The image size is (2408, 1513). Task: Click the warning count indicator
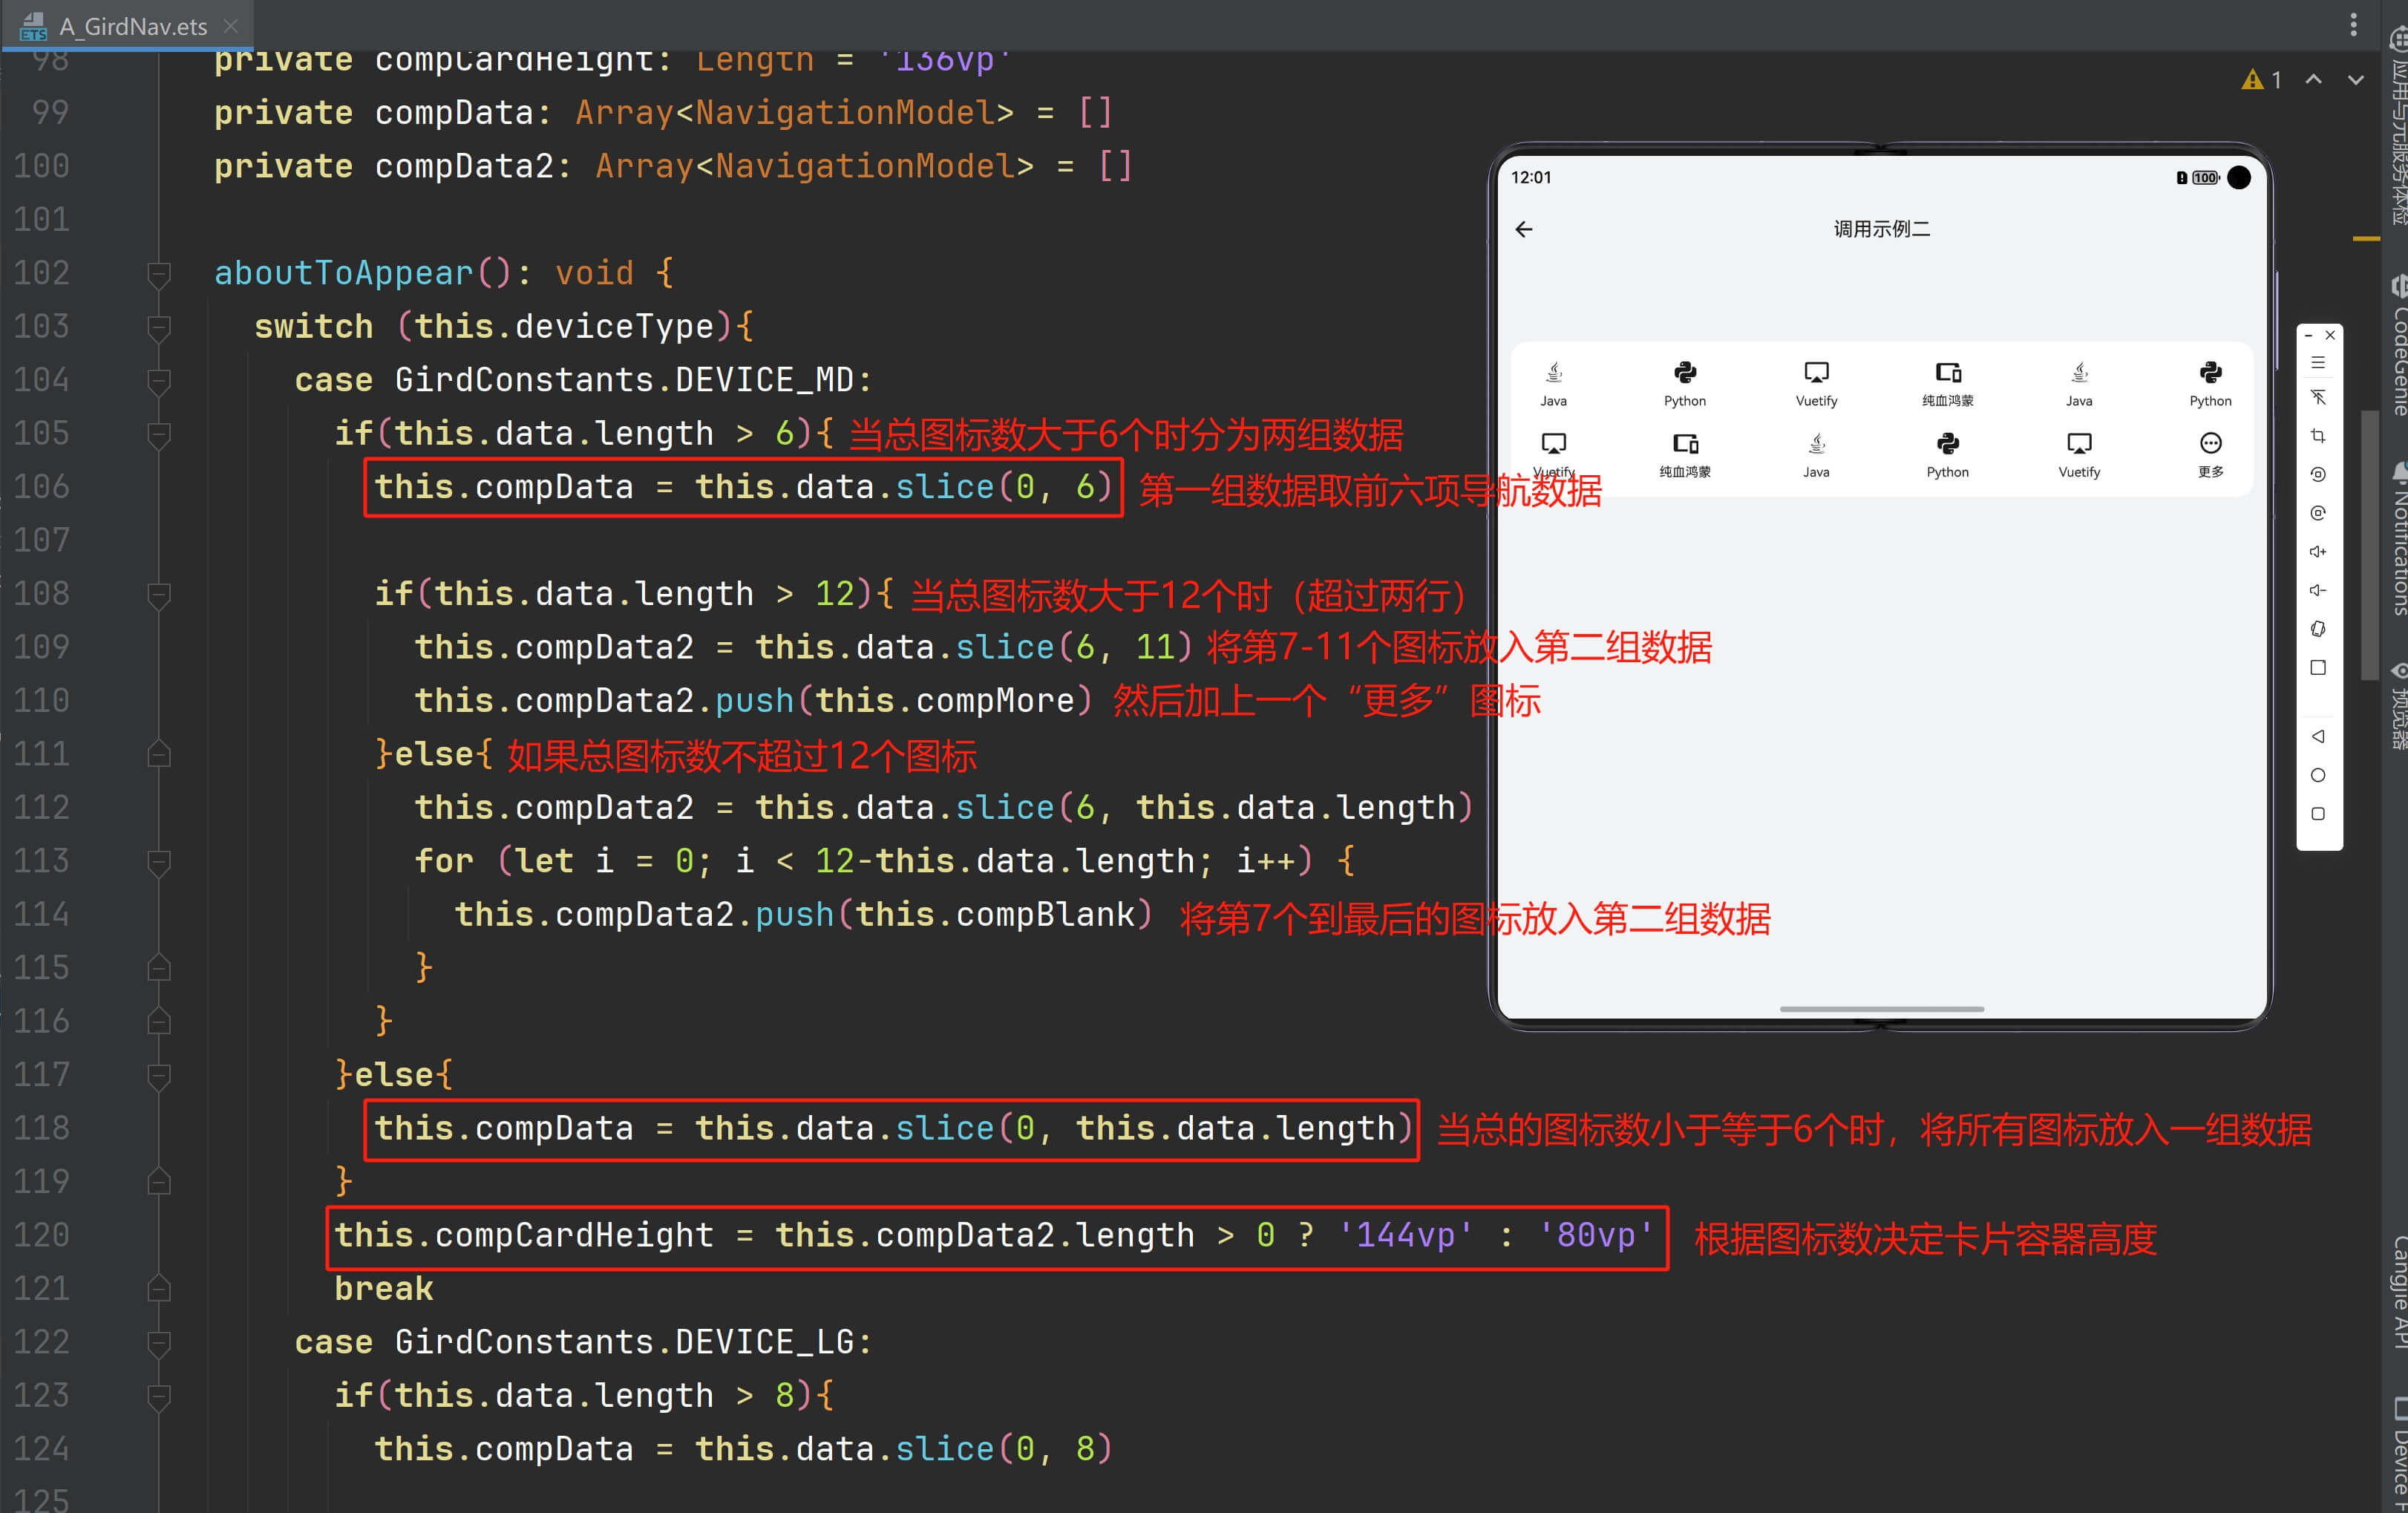[2261, 79]
